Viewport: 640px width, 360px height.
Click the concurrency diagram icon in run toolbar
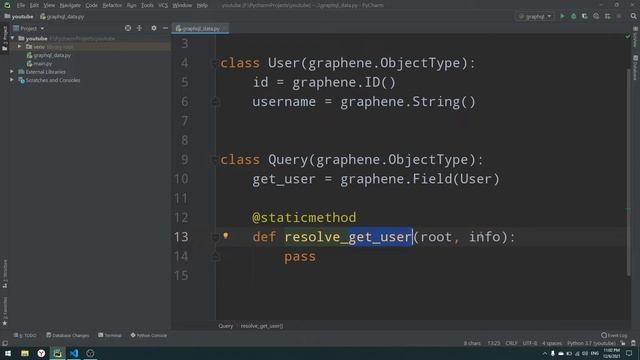click(608, 16)
